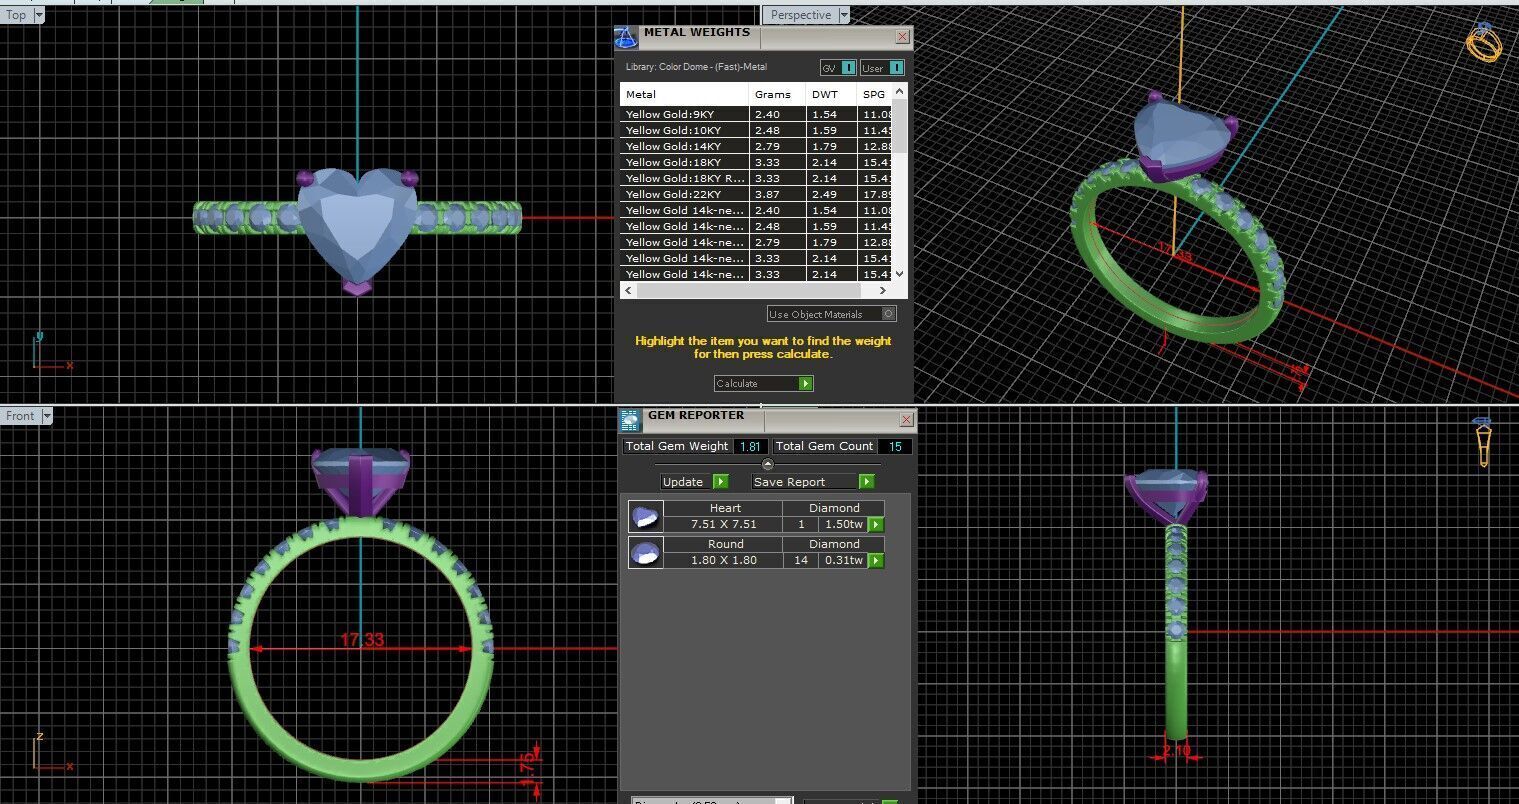Screen dimensions: 1519x804
Task: Click the Calculate button label
Action: pyautogui.click(x=737, y=384)
